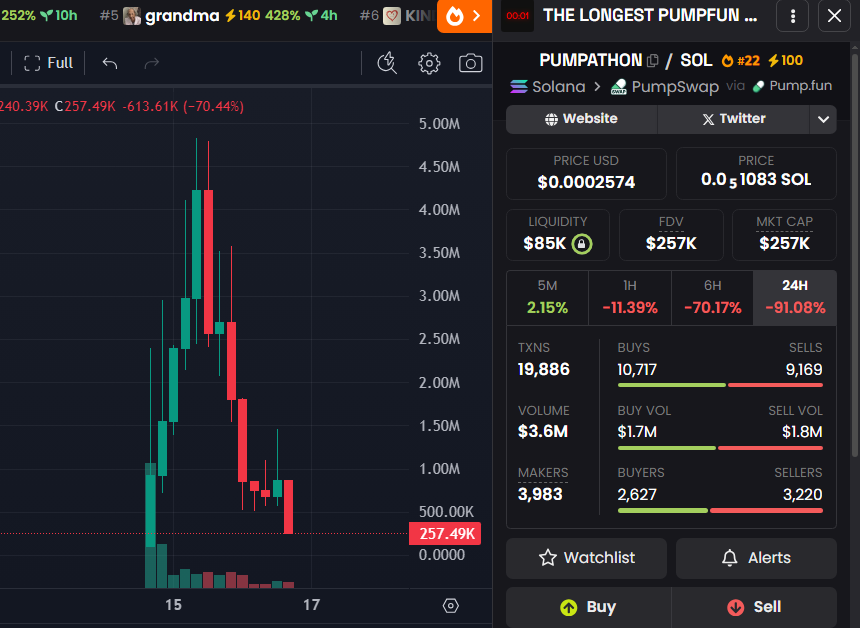Redo chart action

point(151,64)
